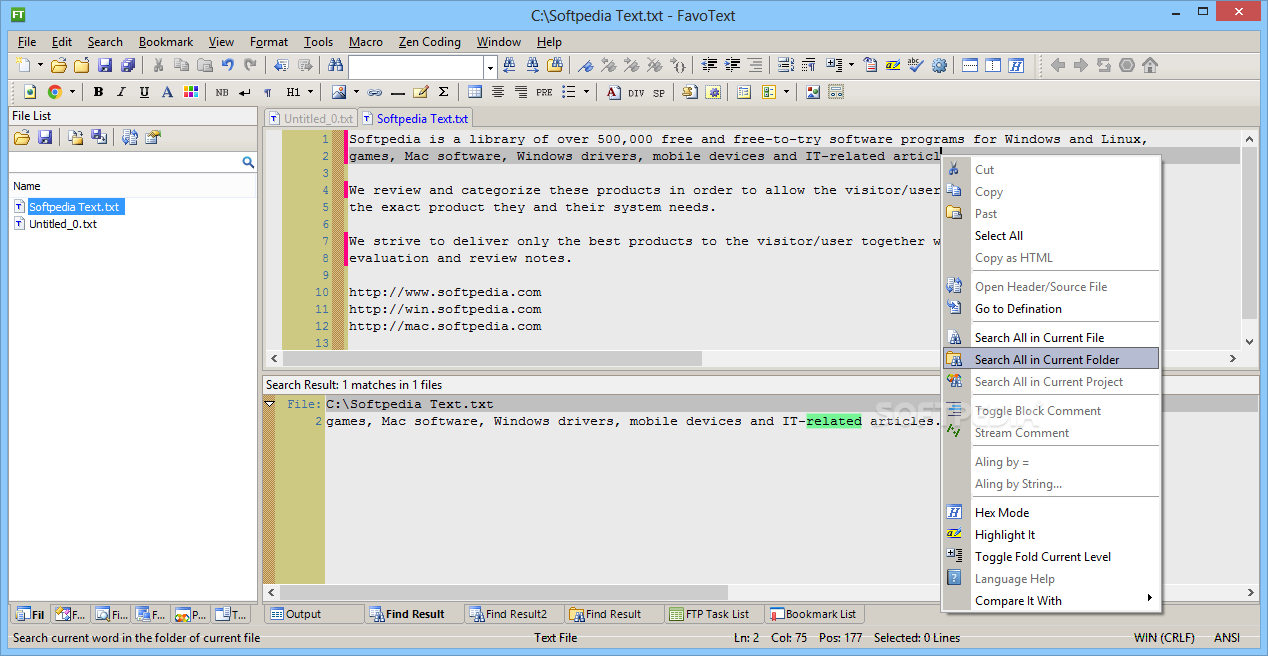1268x656 pixels.
Task: Switch to the Untitled_0.txt editor tab
Action: click(x=310, y=118)
